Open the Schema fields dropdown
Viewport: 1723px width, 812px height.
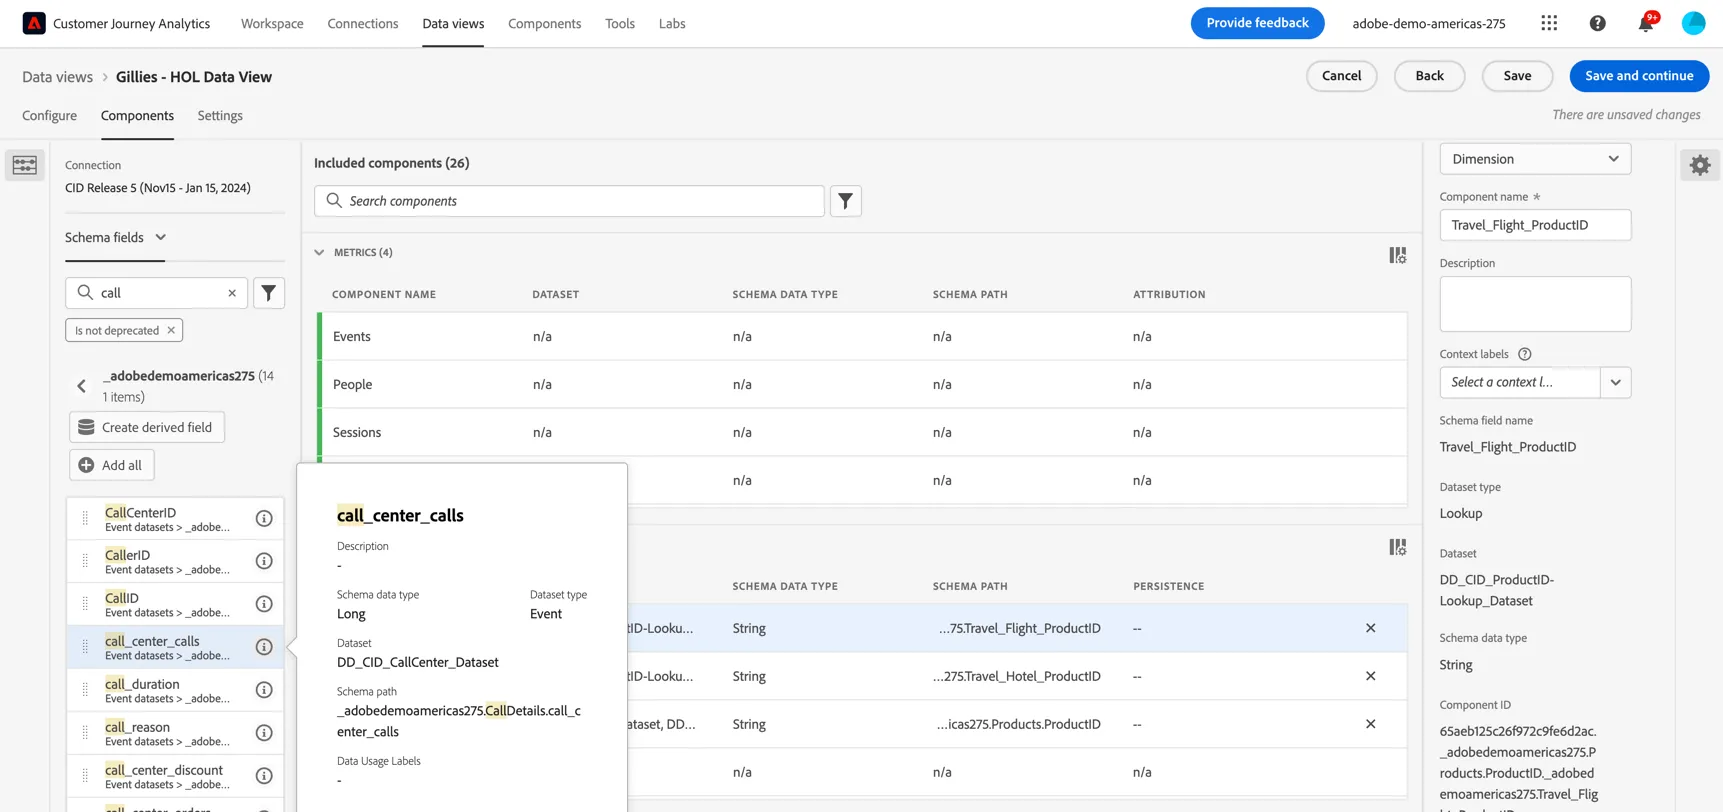(x=115, y=238)
